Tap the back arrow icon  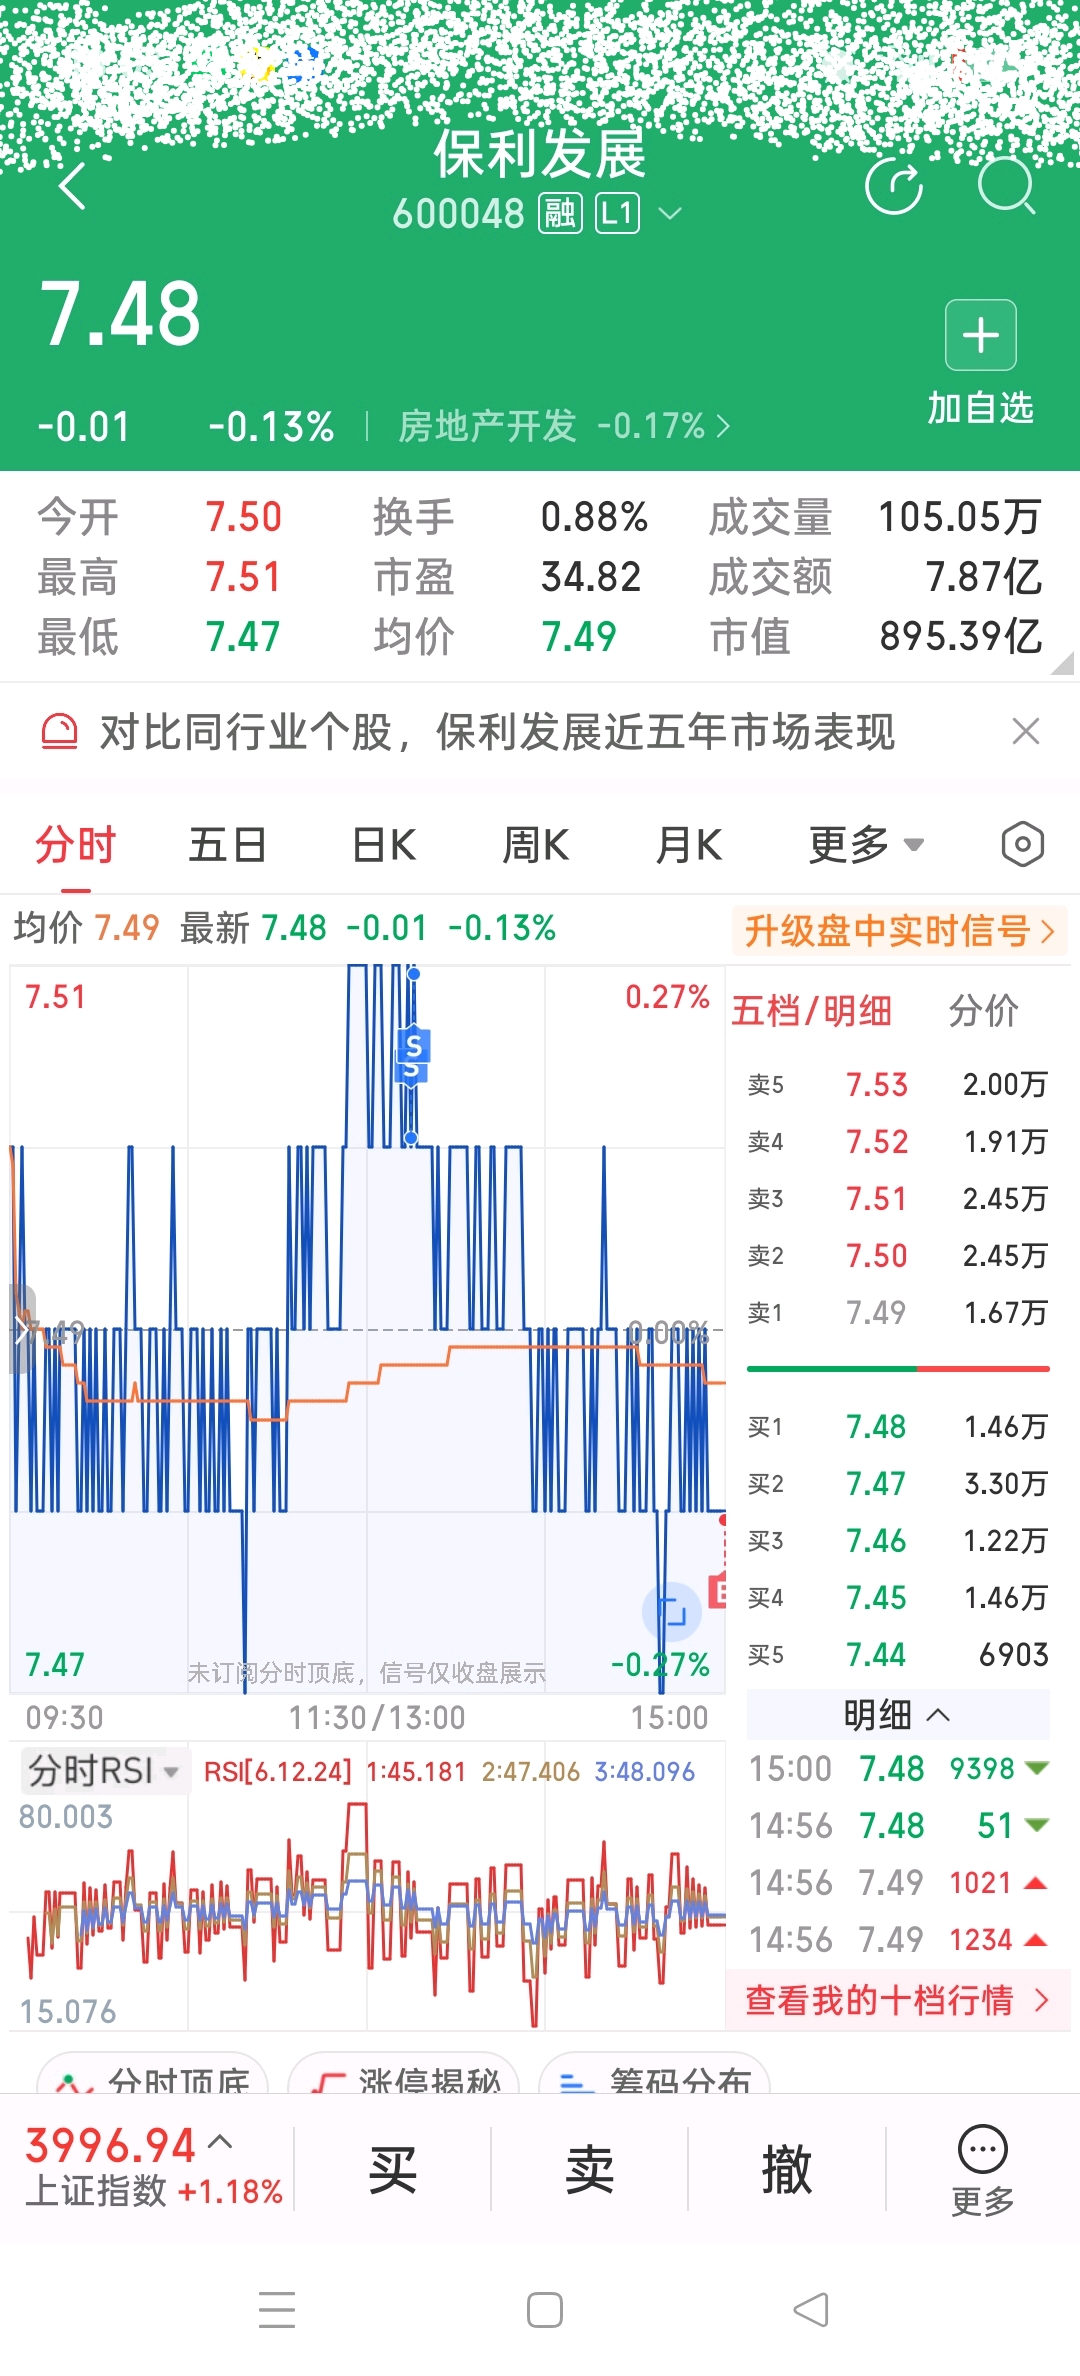[x=73, y=186]
